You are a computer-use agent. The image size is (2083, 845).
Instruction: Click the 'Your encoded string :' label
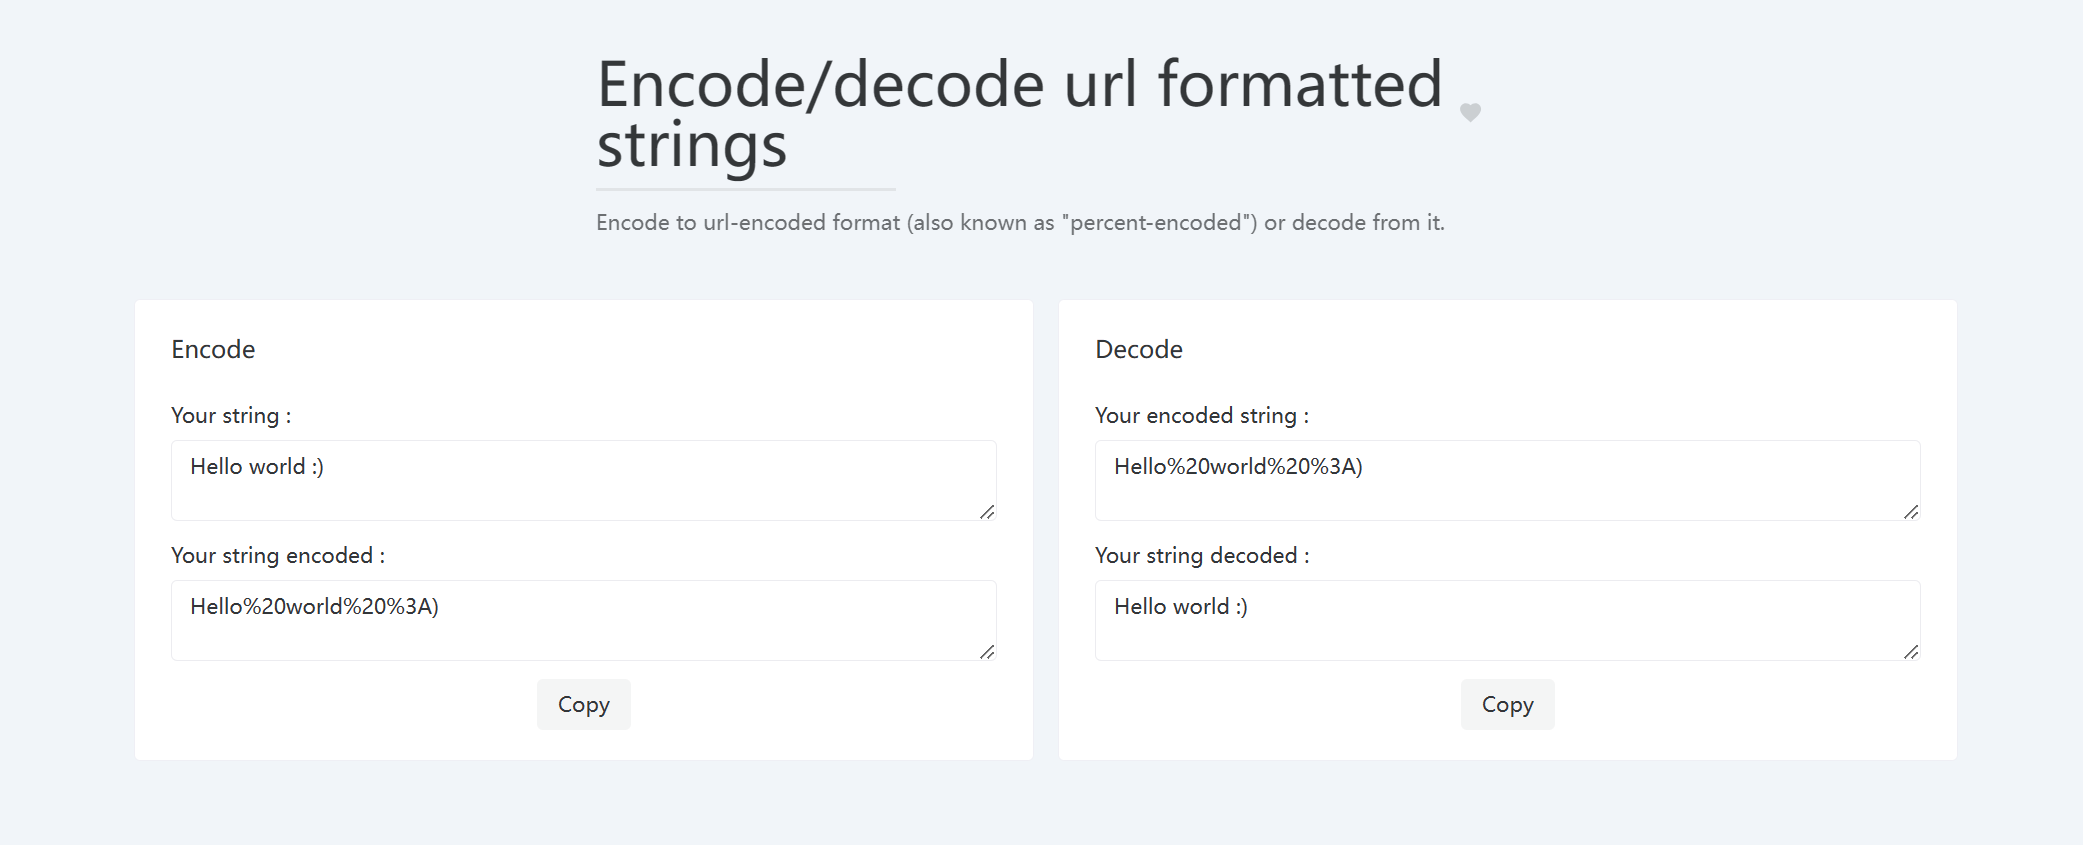coord(1201,415)
